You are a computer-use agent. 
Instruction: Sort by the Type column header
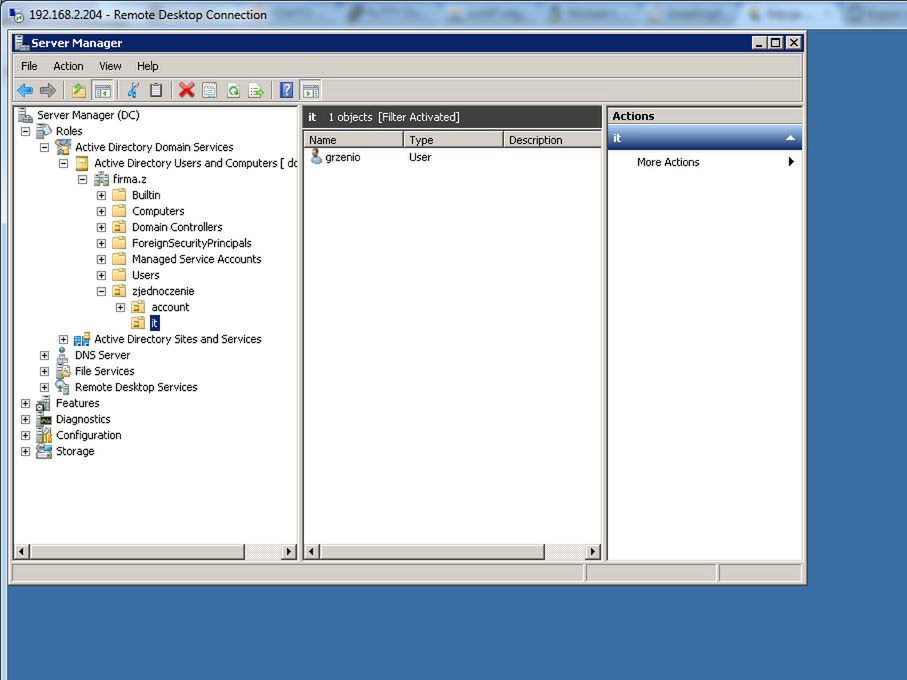click(x=454, y=140)
